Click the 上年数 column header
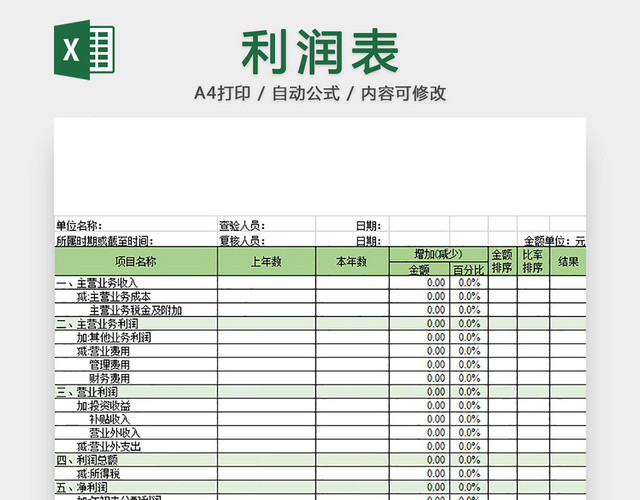640x500 pixels. pyautogui.click(x=267, y=261)
